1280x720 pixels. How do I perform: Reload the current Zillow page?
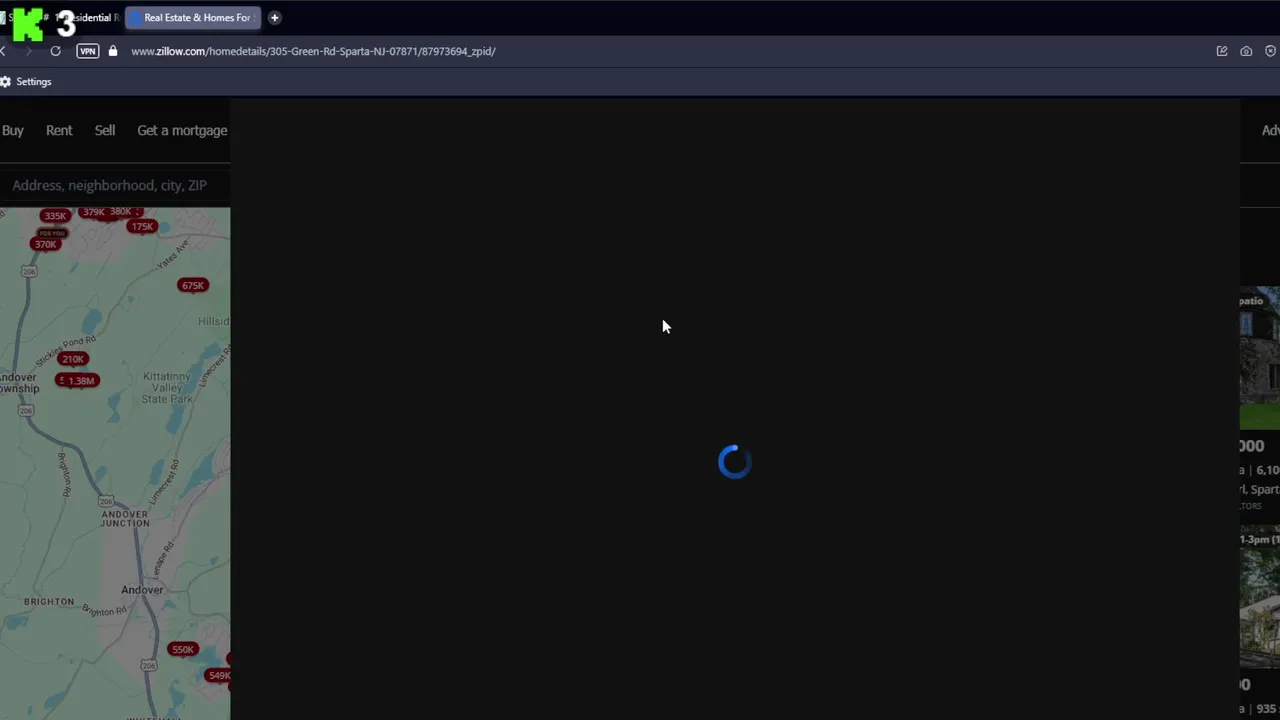click(55, 51)
